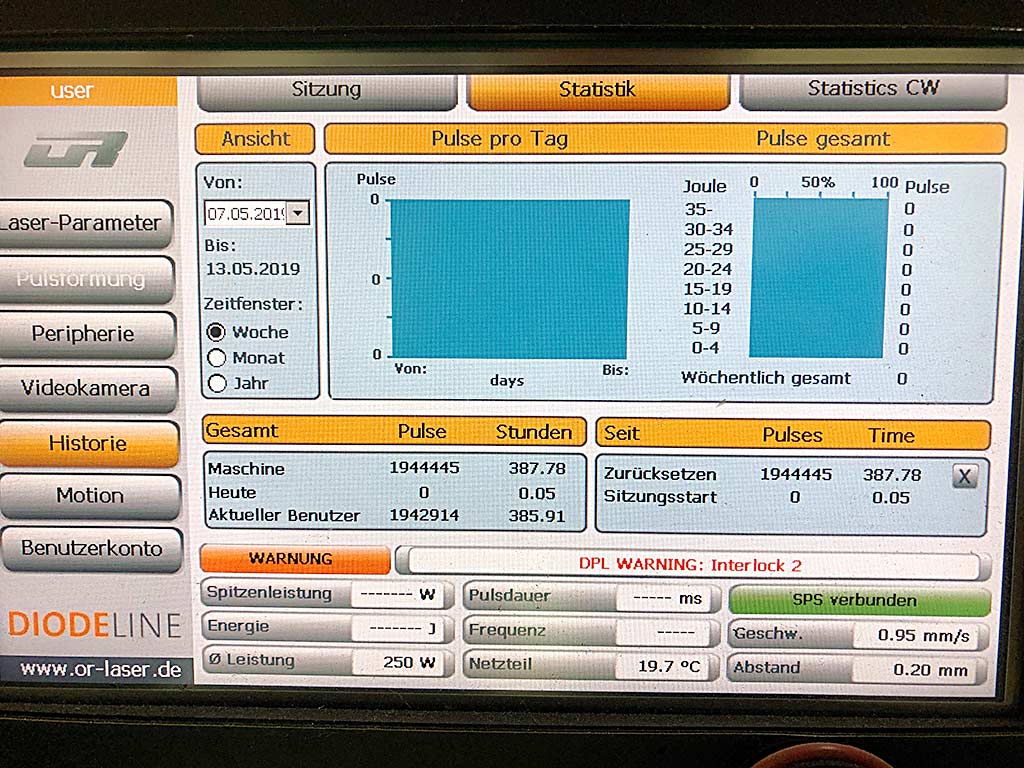The height and width of the screenshot is (768, 1024).
Task: Select the Jahr time window option
Action: pos(216,382)
